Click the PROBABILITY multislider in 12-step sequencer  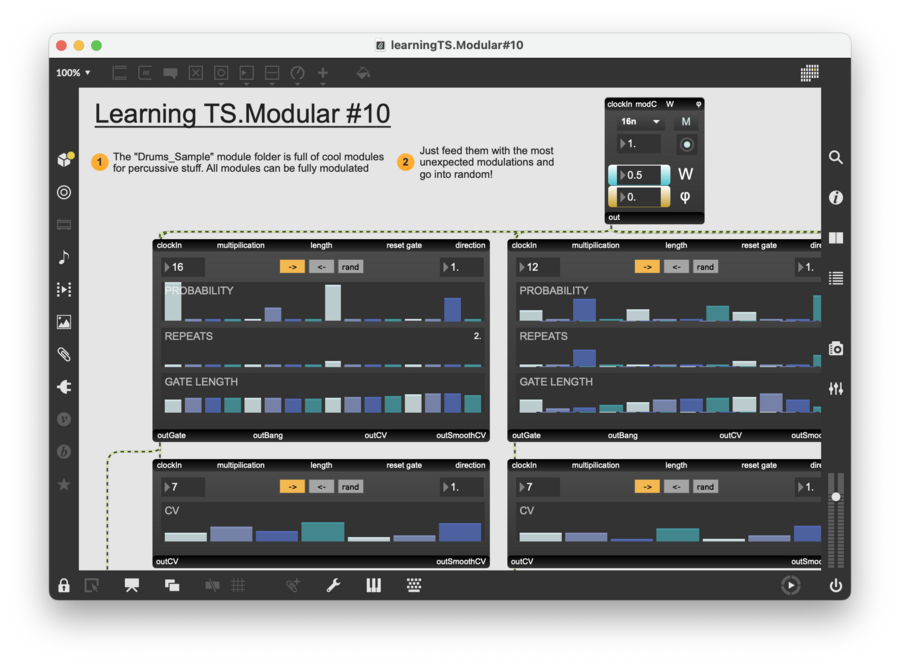click(x=669, y=302)
